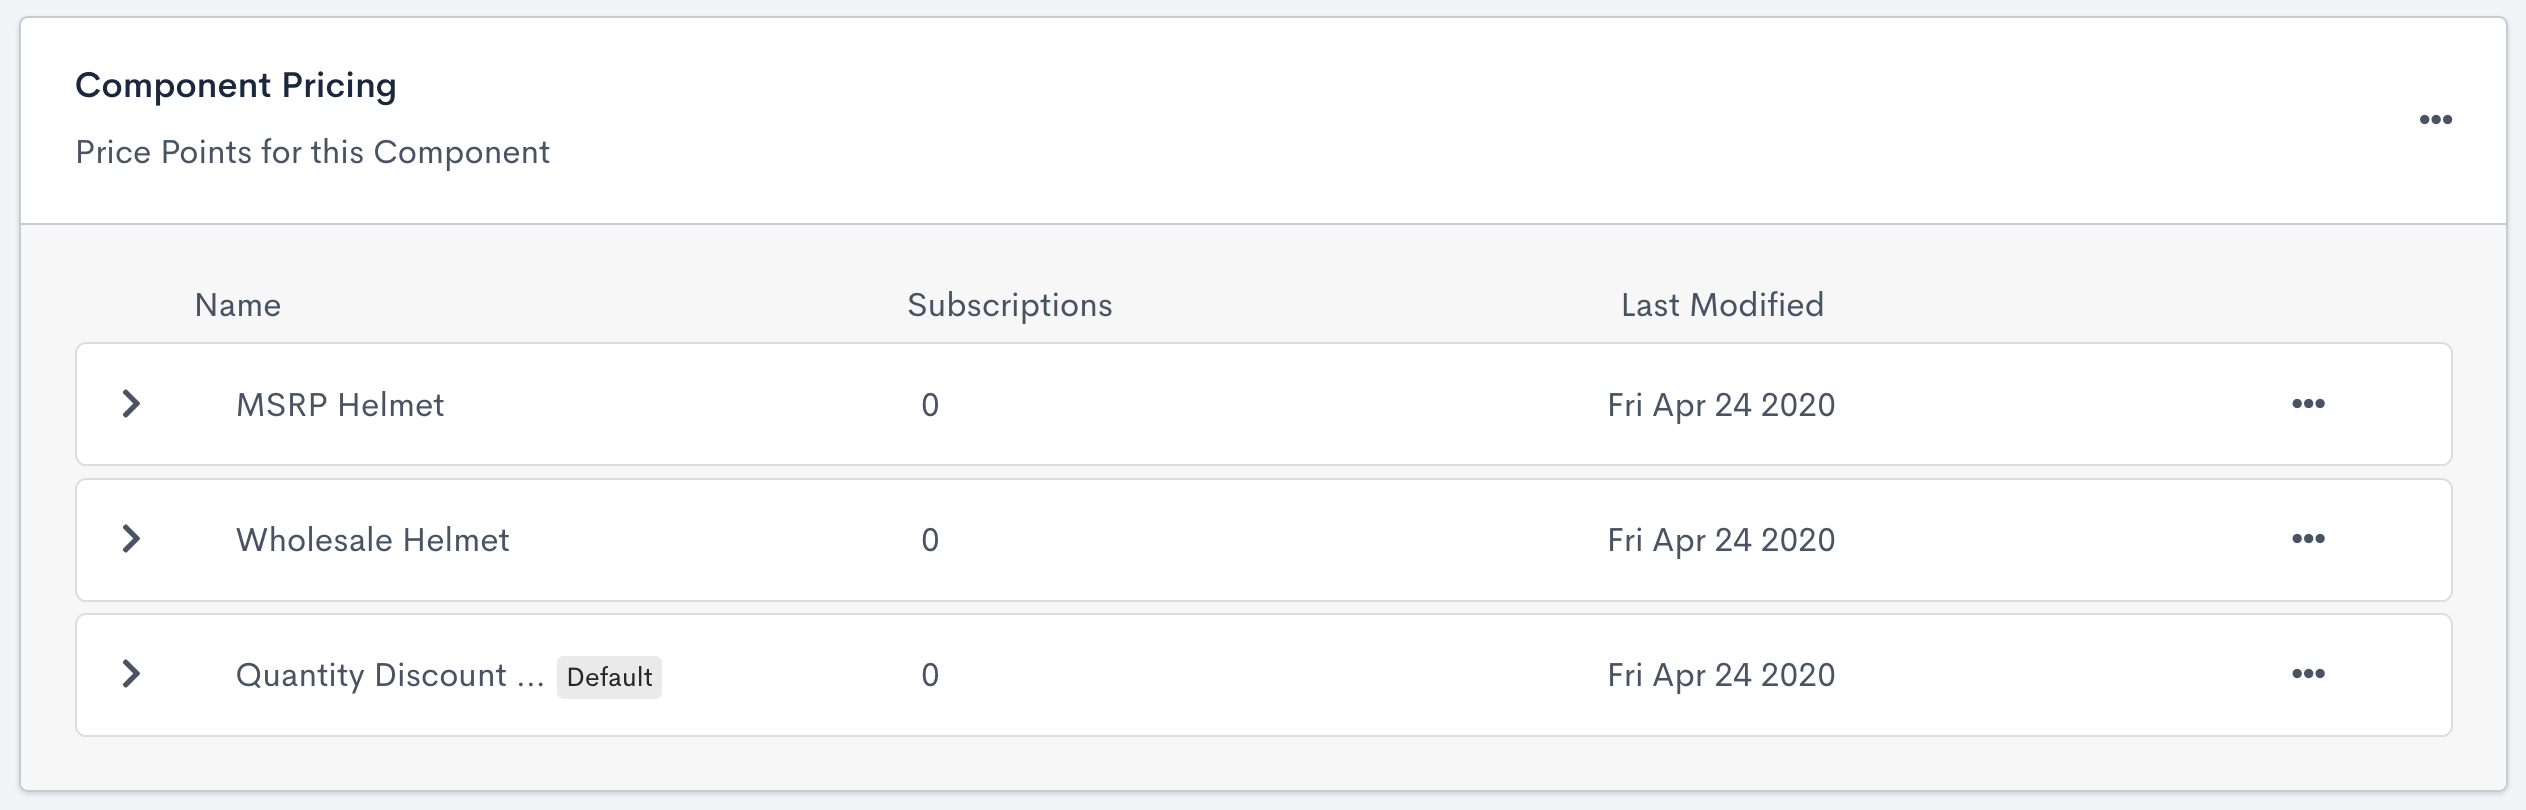Open MSRP Helmet row actions menu

2308,404
